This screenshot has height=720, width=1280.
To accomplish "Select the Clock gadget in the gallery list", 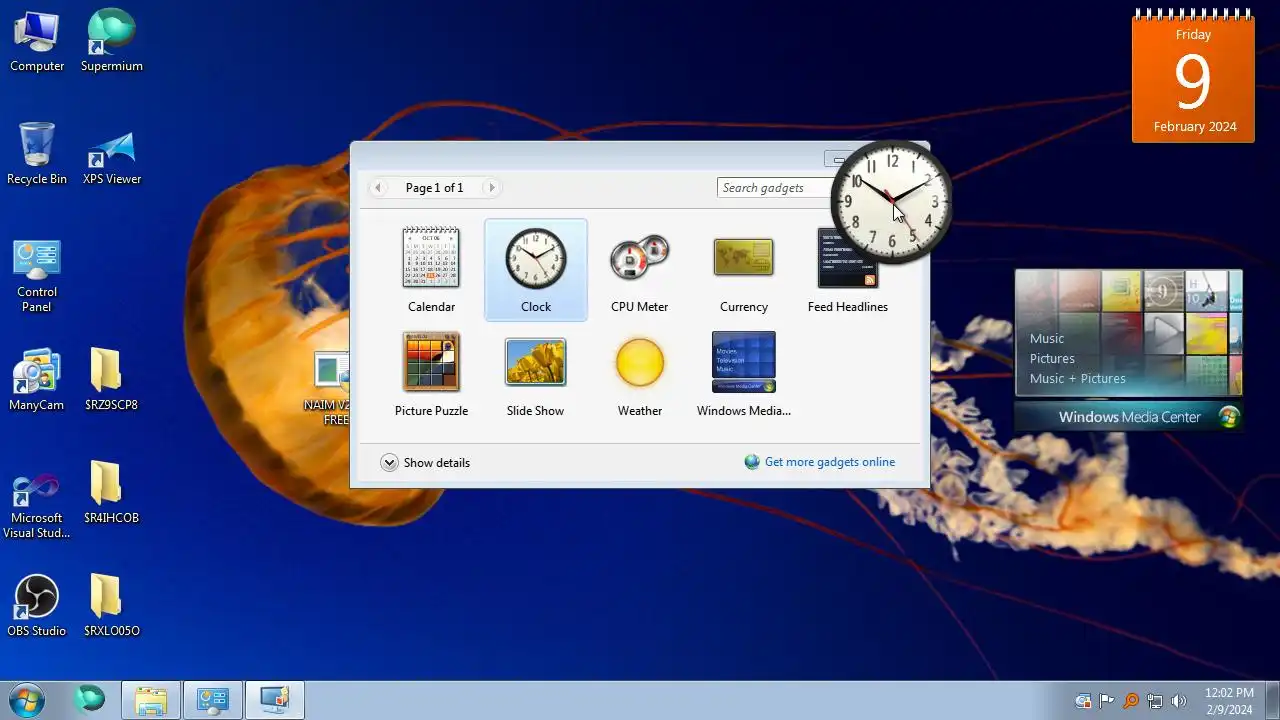I will pyautogui.click(x=536, y=270).
